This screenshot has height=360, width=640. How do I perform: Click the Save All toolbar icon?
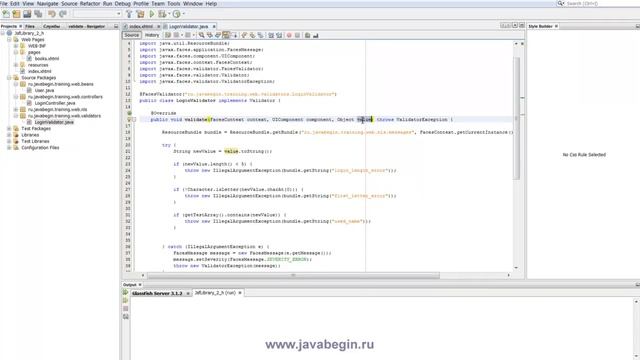[x=38, y=14]
